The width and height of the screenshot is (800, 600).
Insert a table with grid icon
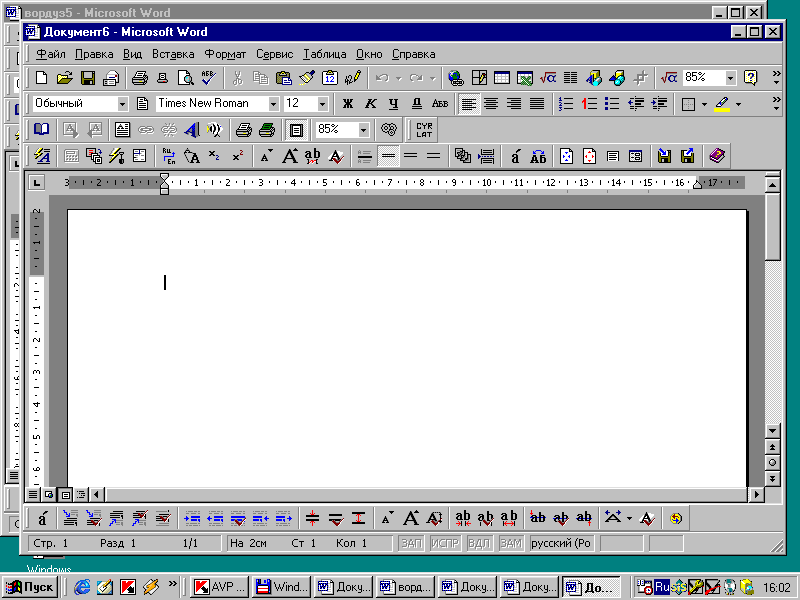coord(502,78)
